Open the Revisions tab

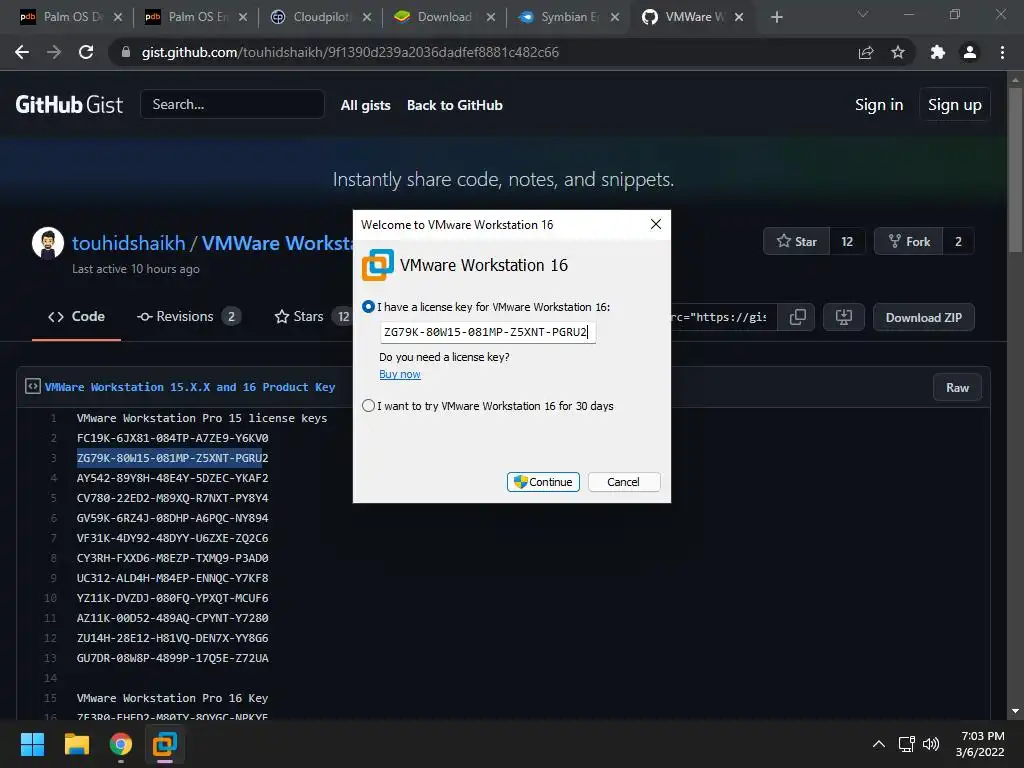click(189, 317)
